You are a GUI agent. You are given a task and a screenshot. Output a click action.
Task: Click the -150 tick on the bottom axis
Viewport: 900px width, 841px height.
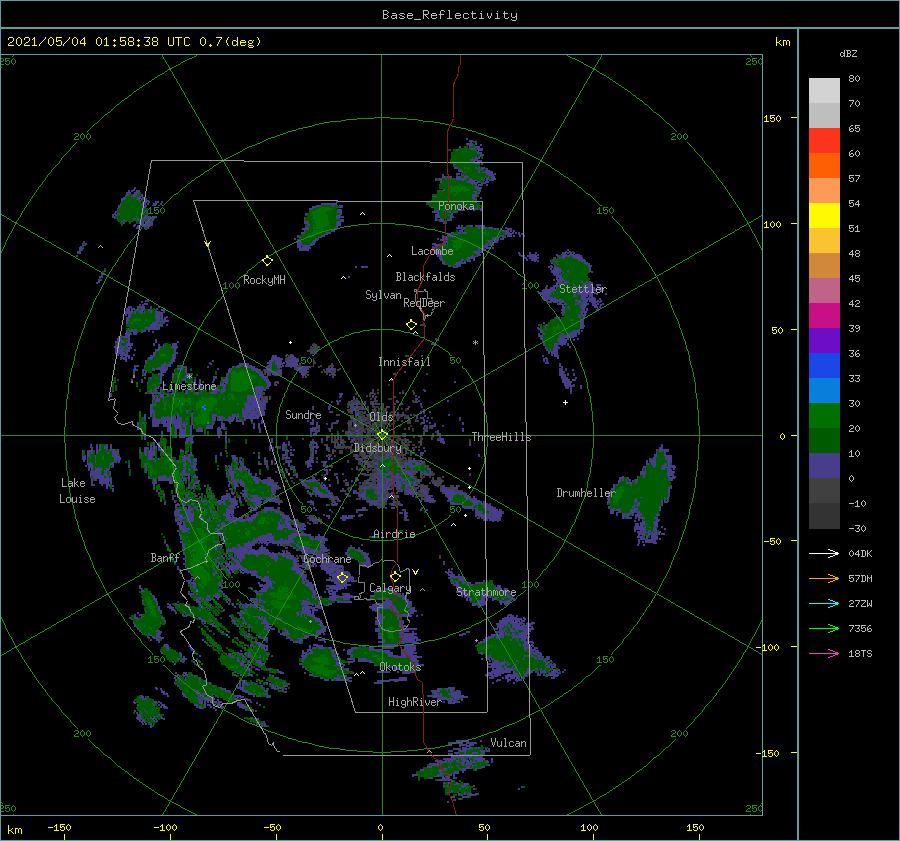pos(59,827)
